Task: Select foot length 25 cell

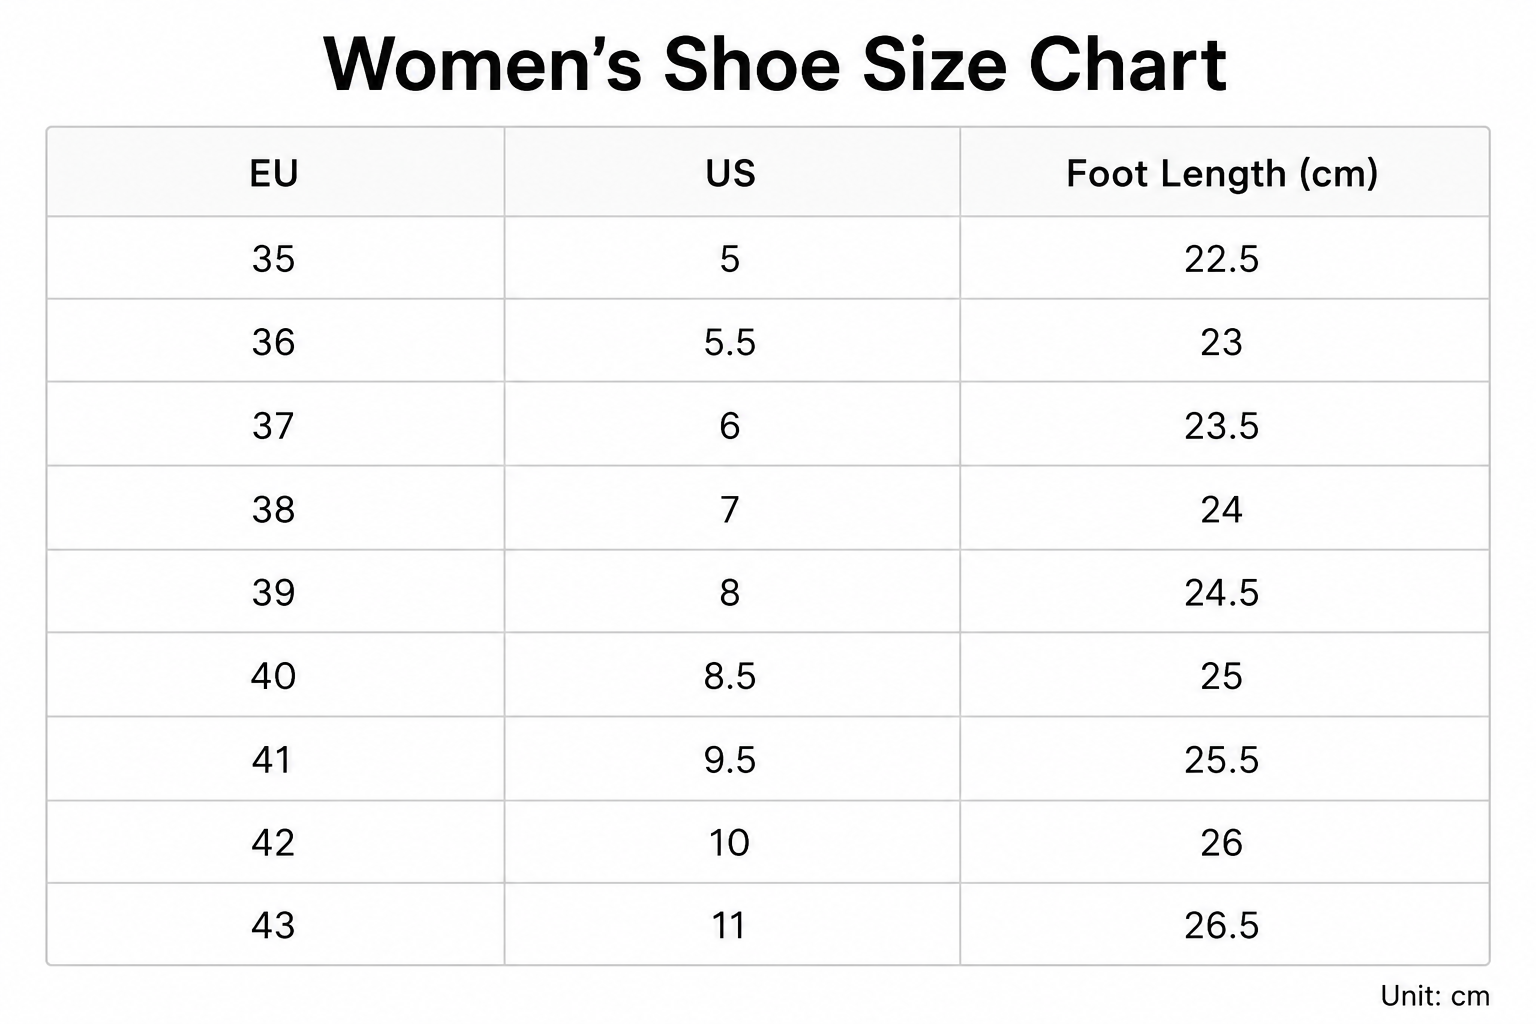Action: (1224, 676)
